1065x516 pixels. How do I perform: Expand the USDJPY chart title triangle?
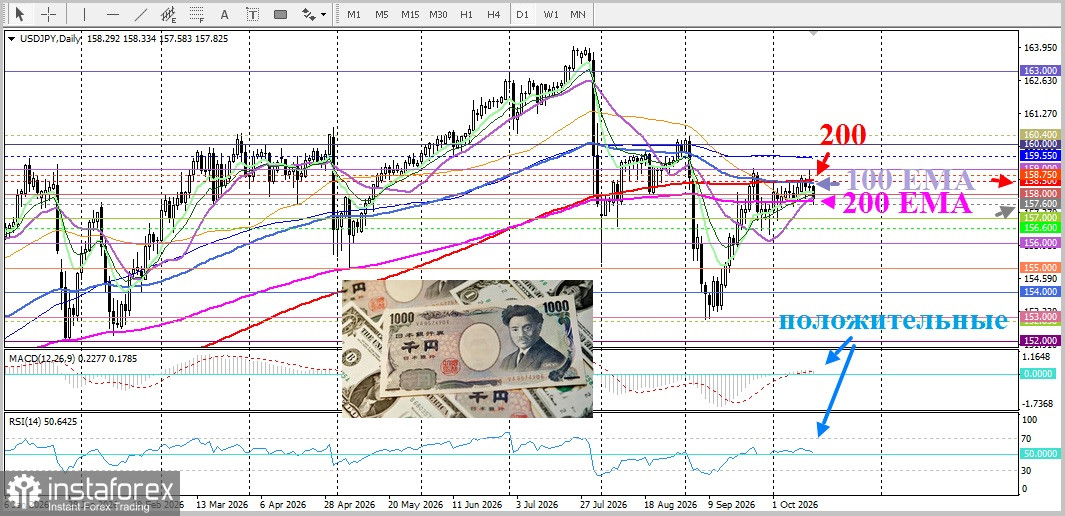11,39
